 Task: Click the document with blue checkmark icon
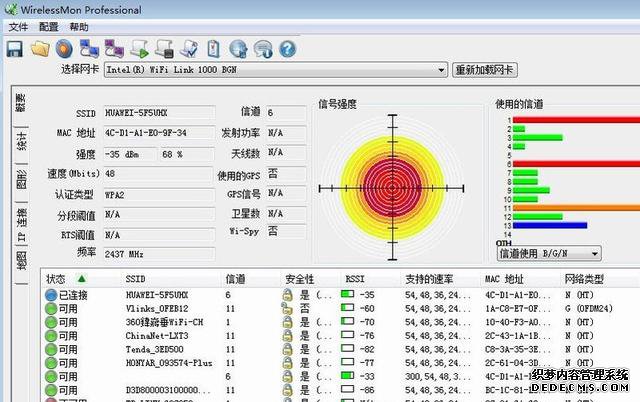pyautogui.click(x=189, y=49)
